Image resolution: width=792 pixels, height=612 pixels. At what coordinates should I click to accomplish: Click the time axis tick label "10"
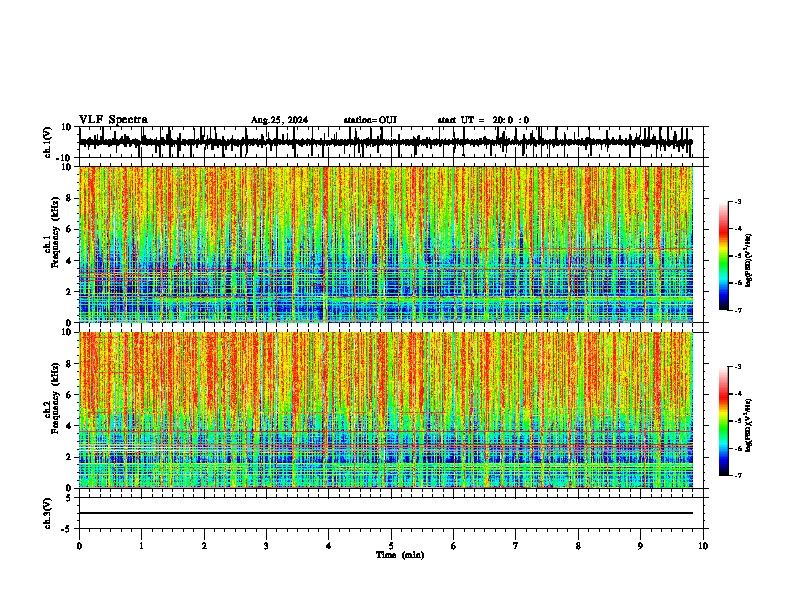coord(703,546)
